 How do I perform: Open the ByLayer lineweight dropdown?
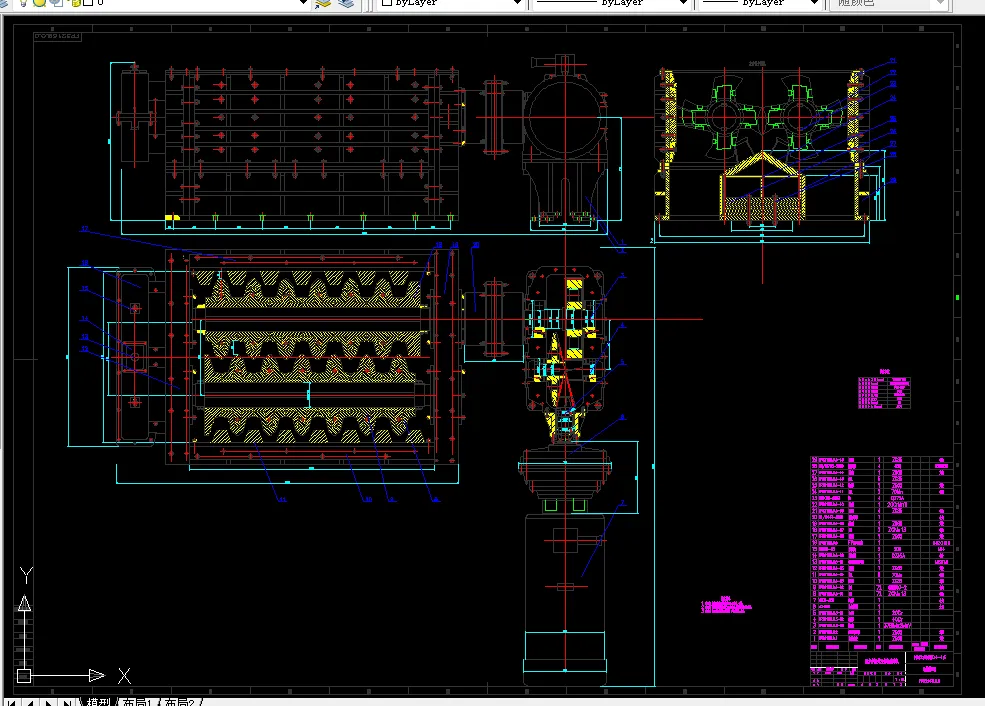(x=761, y=3)
